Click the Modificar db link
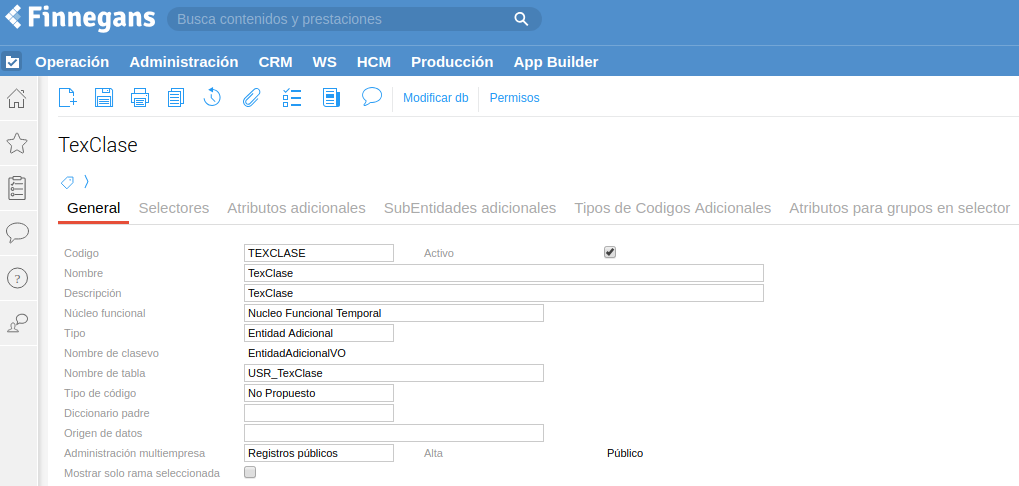The height and width of the screenshot is (486, 1019). point(435,98)
